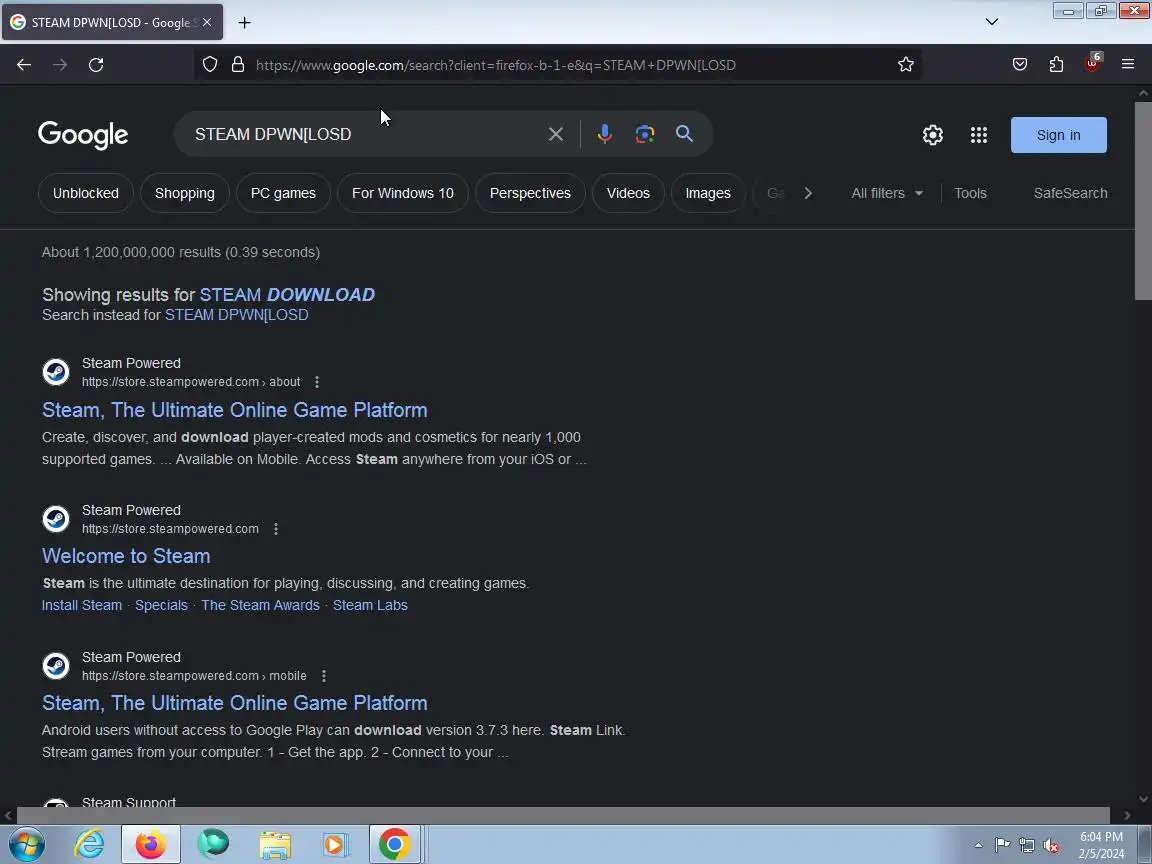Open the steampowered.com mobile result title

[234, 703]
